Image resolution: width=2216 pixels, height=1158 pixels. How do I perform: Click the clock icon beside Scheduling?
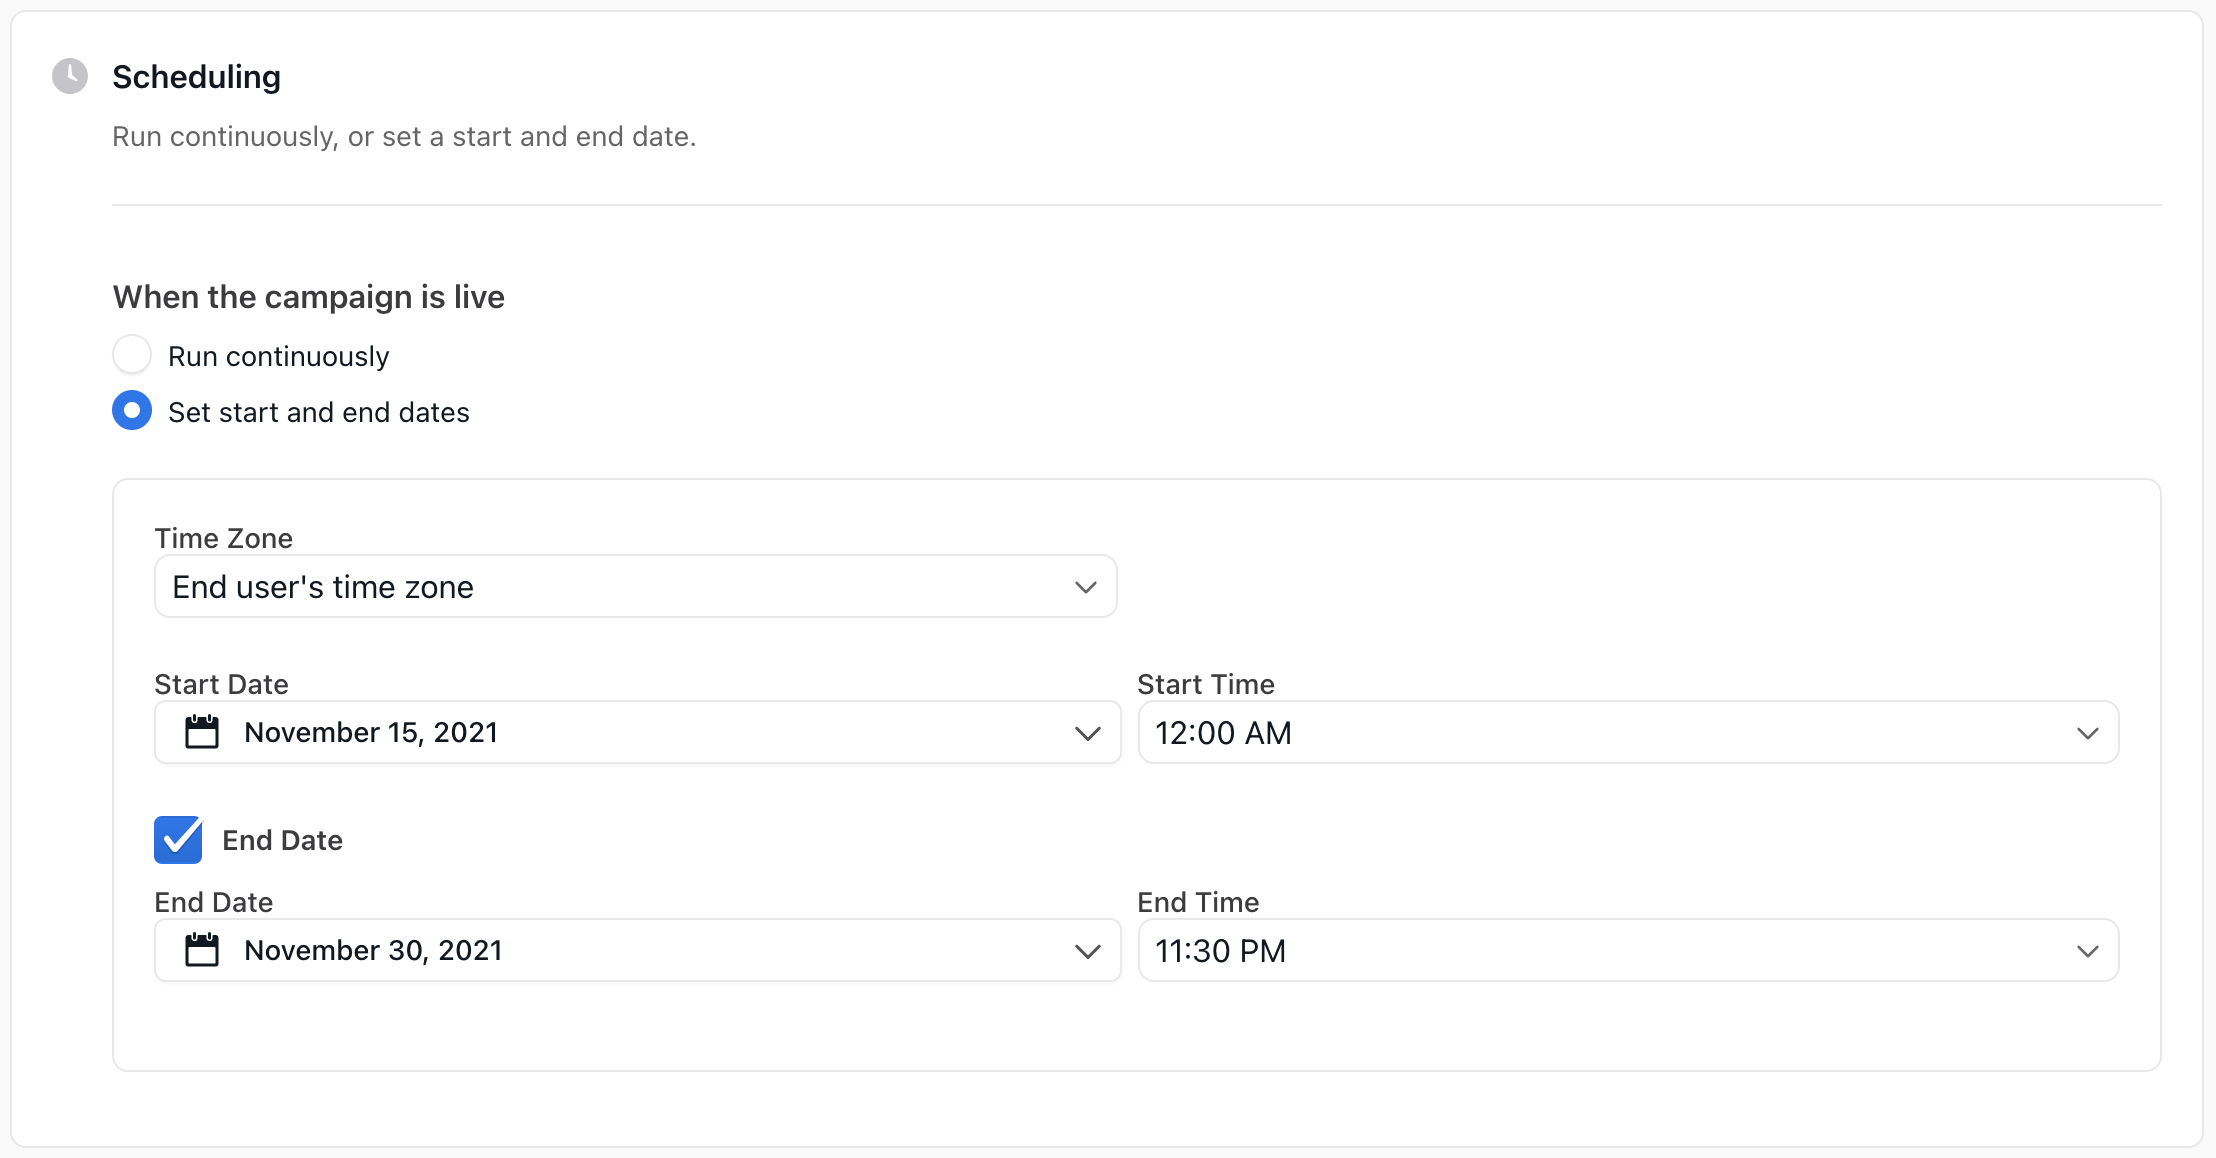point(70,76)
